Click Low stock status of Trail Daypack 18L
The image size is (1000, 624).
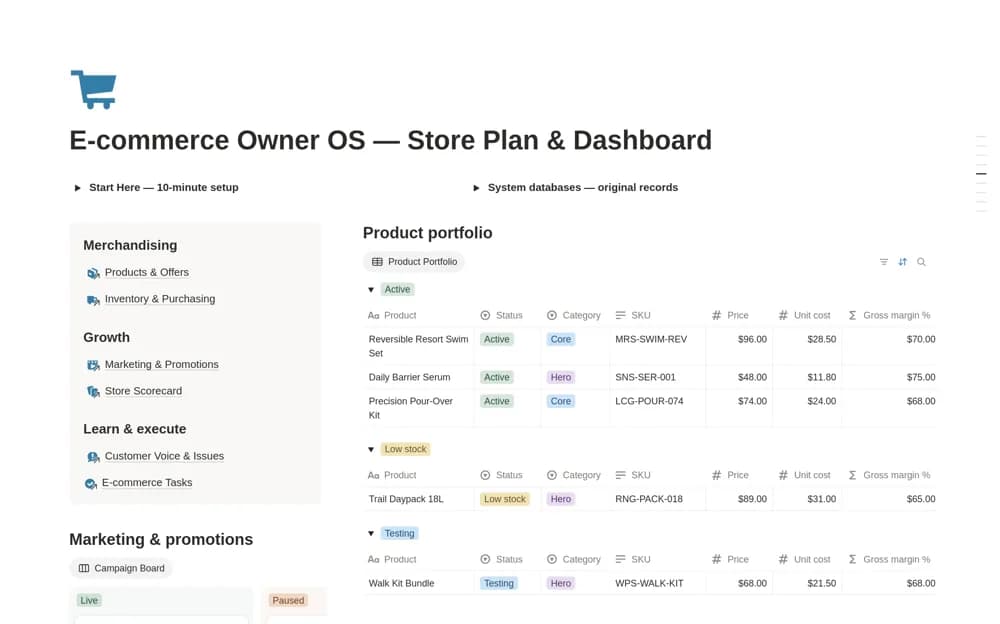coord(504,500)
